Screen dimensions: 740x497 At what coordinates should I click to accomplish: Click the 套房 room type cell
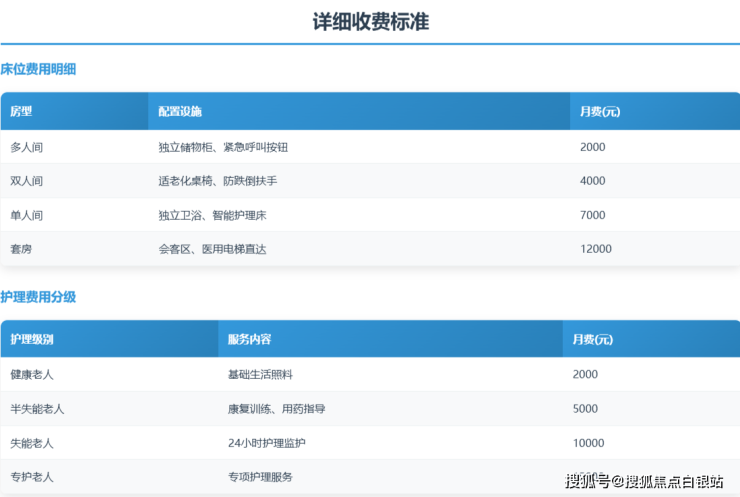21,249
